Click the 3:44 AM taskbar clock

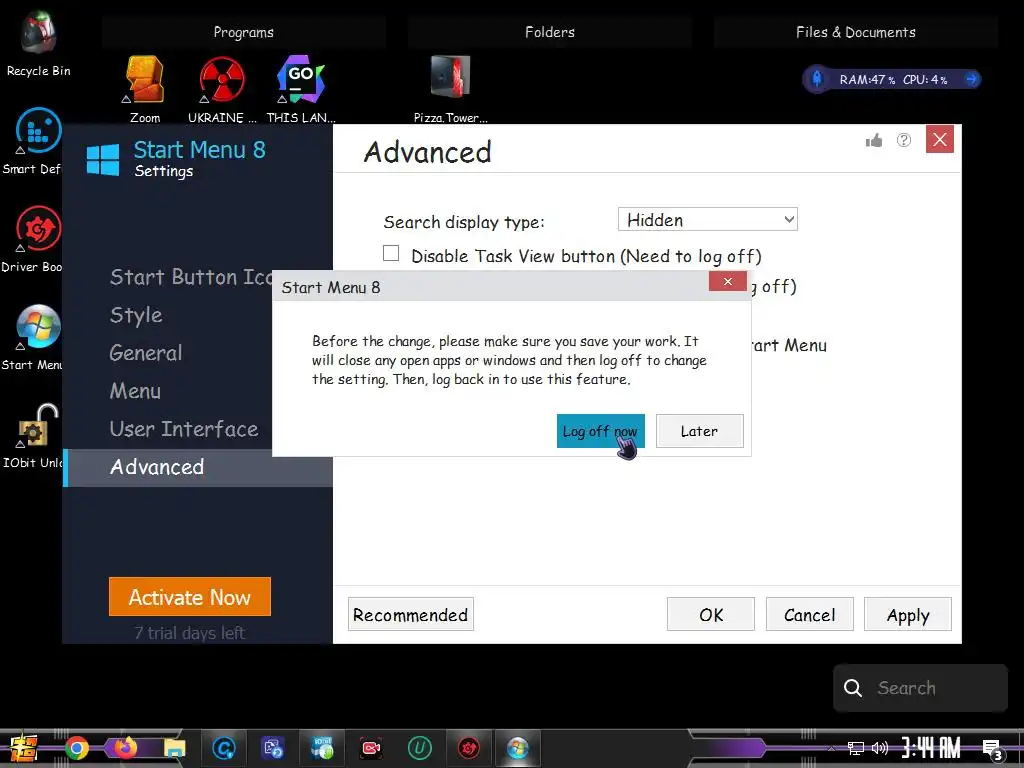click(x=931, y=748)
